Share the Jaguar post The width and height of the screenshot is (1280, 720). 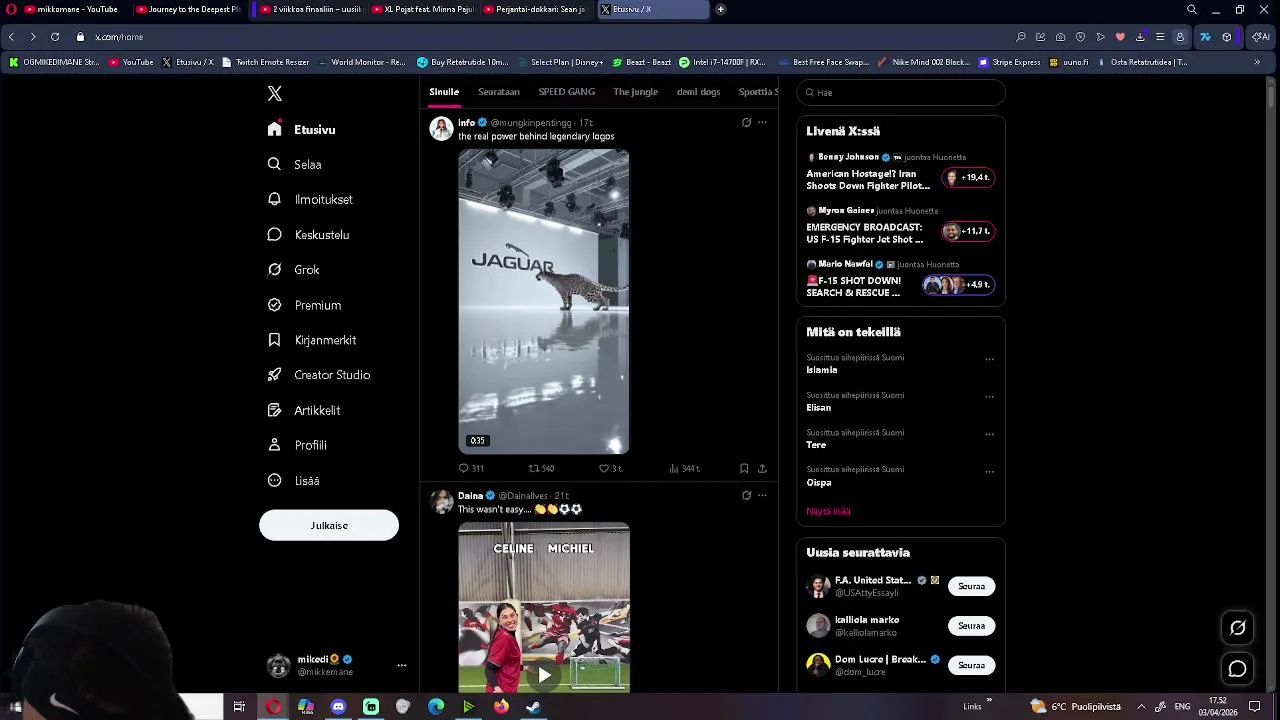coord(762,468)
